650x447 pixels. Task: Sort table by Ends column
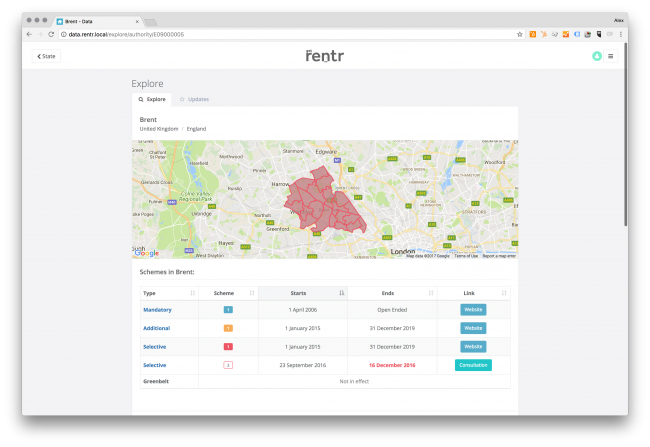click(392, 293)
